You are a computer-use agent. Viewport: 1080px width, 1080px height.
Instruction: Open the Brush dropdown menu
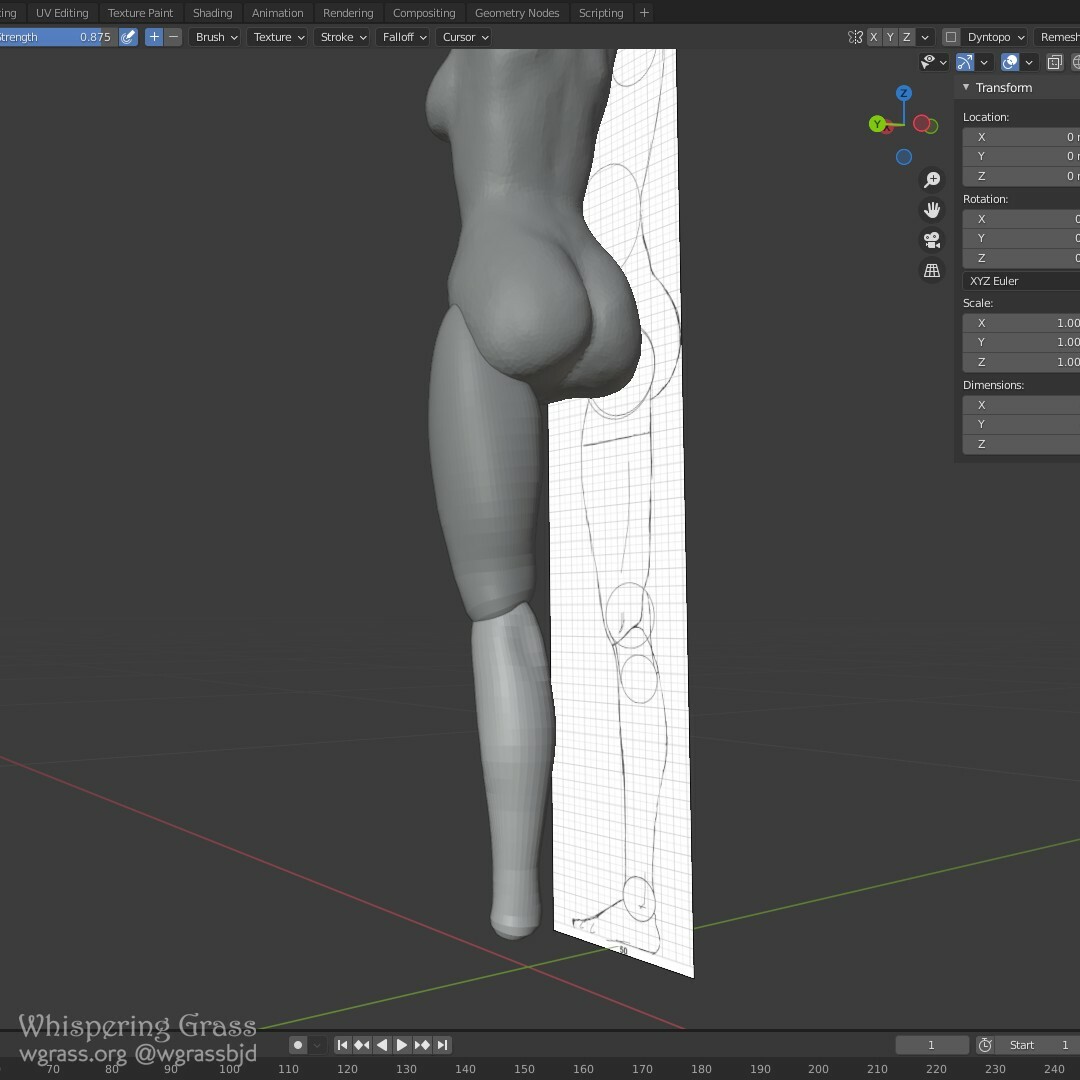[x=215, y=37]
